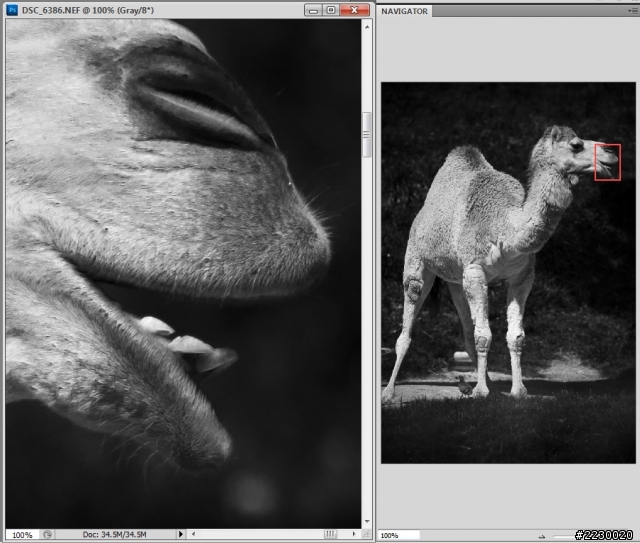Click the red proxy view box in Navigator
The image size is (640, 543).
click(607, 162)
